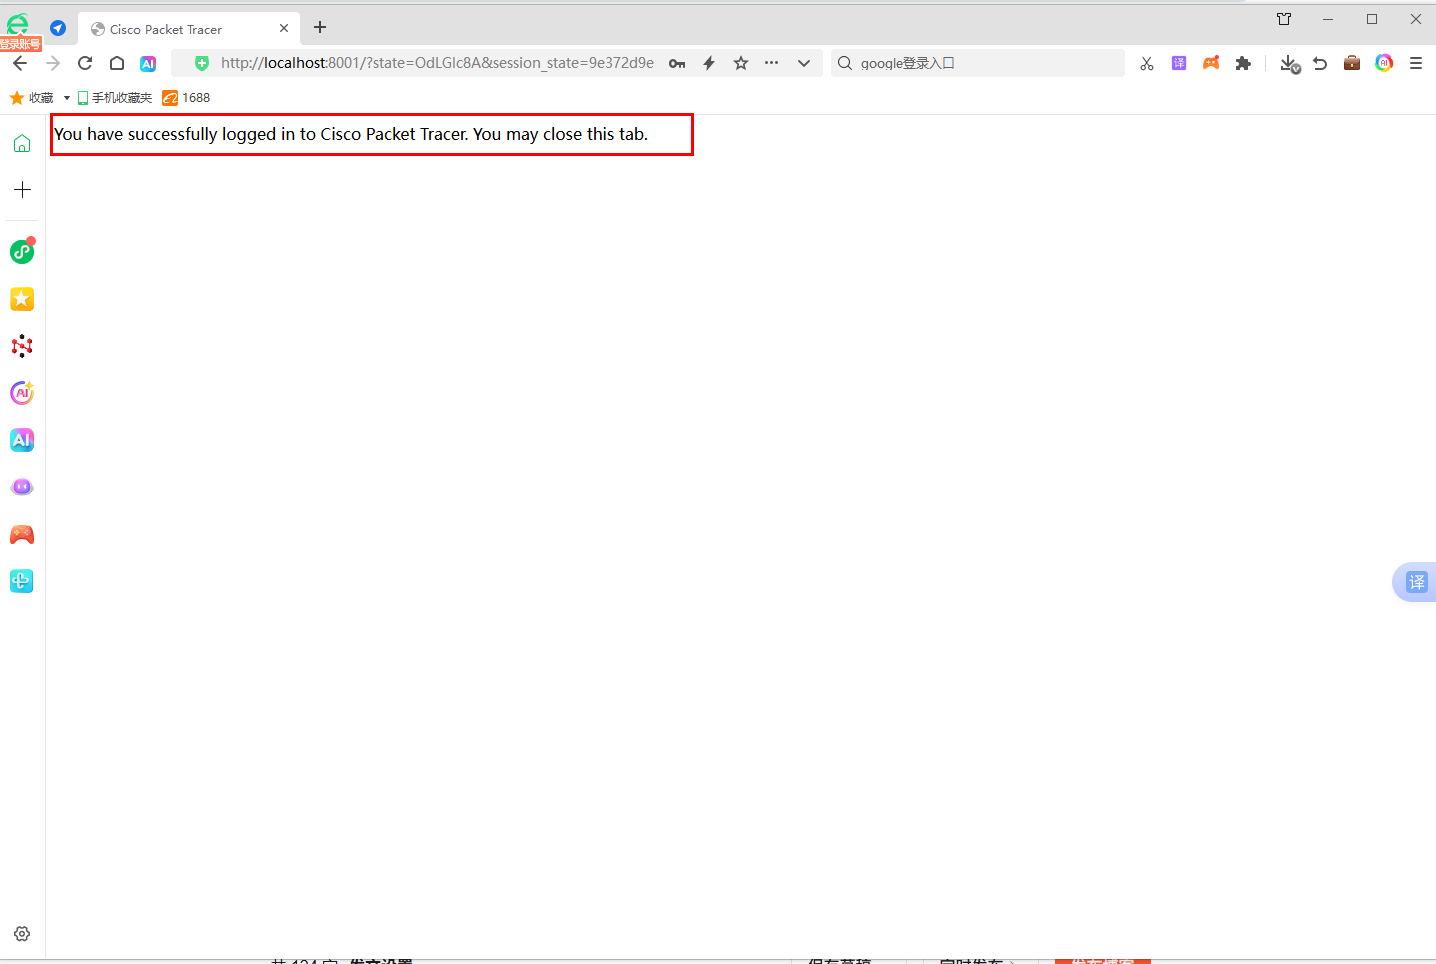Open the teal cross sidebar icon
The image size is (1436, 964).
tap(22, 581)
